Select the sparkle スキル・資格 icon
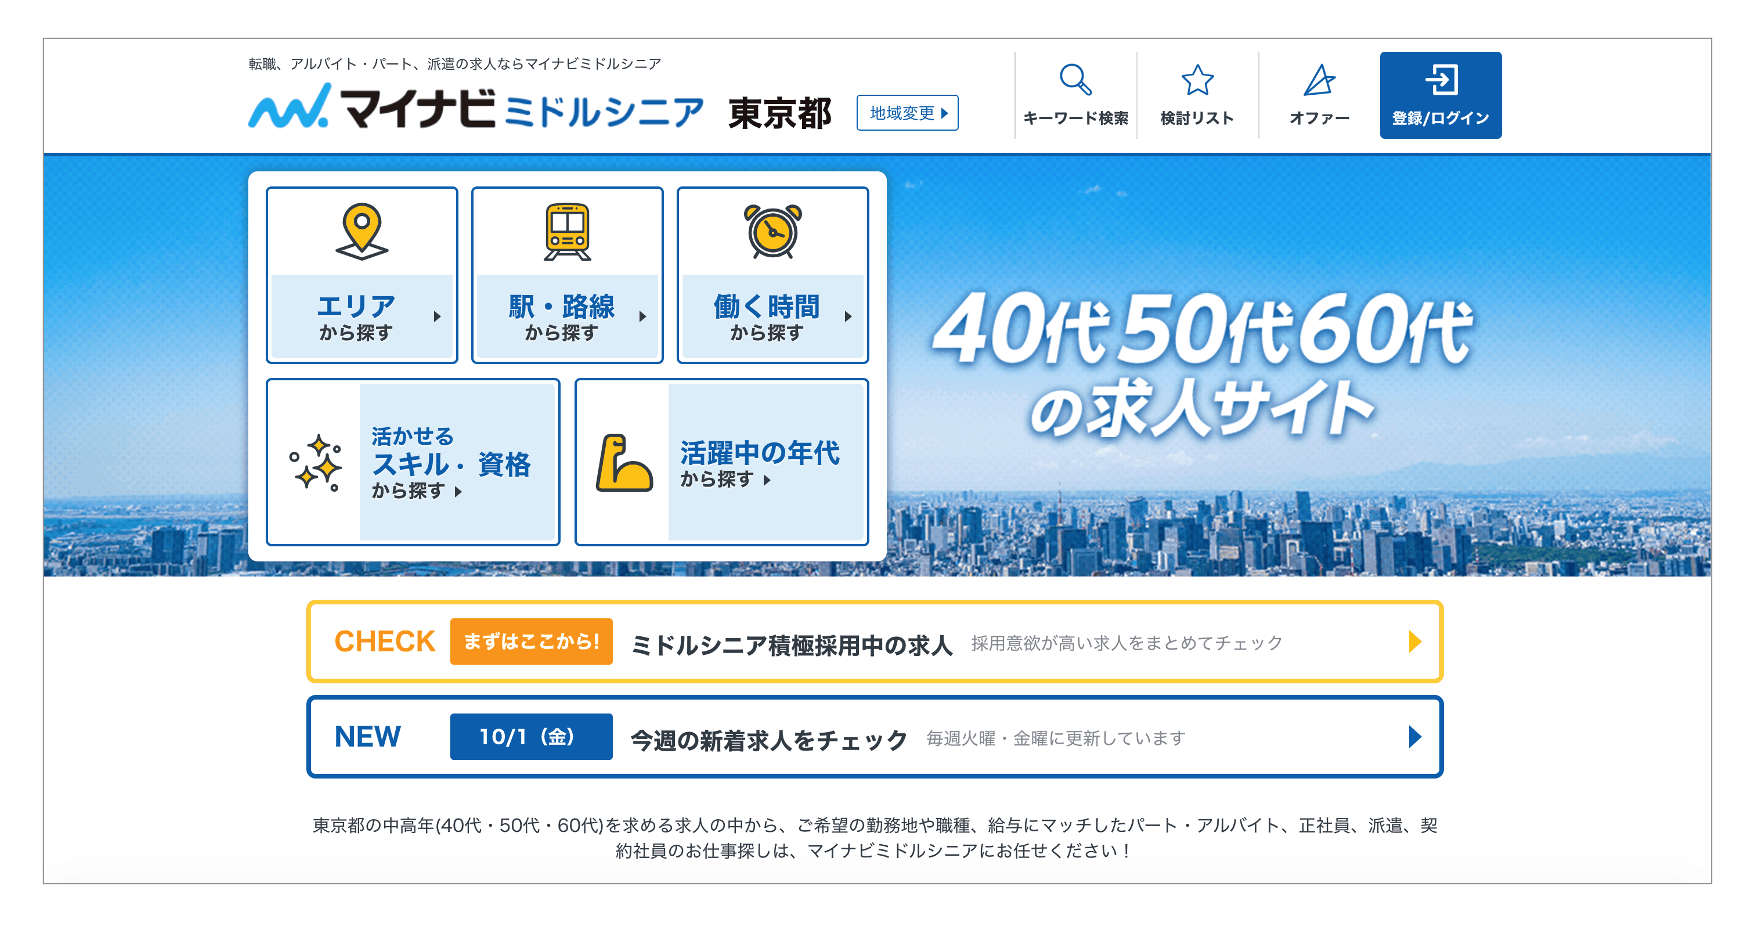Screen dimensions: 1754x926 coord(315,463)
